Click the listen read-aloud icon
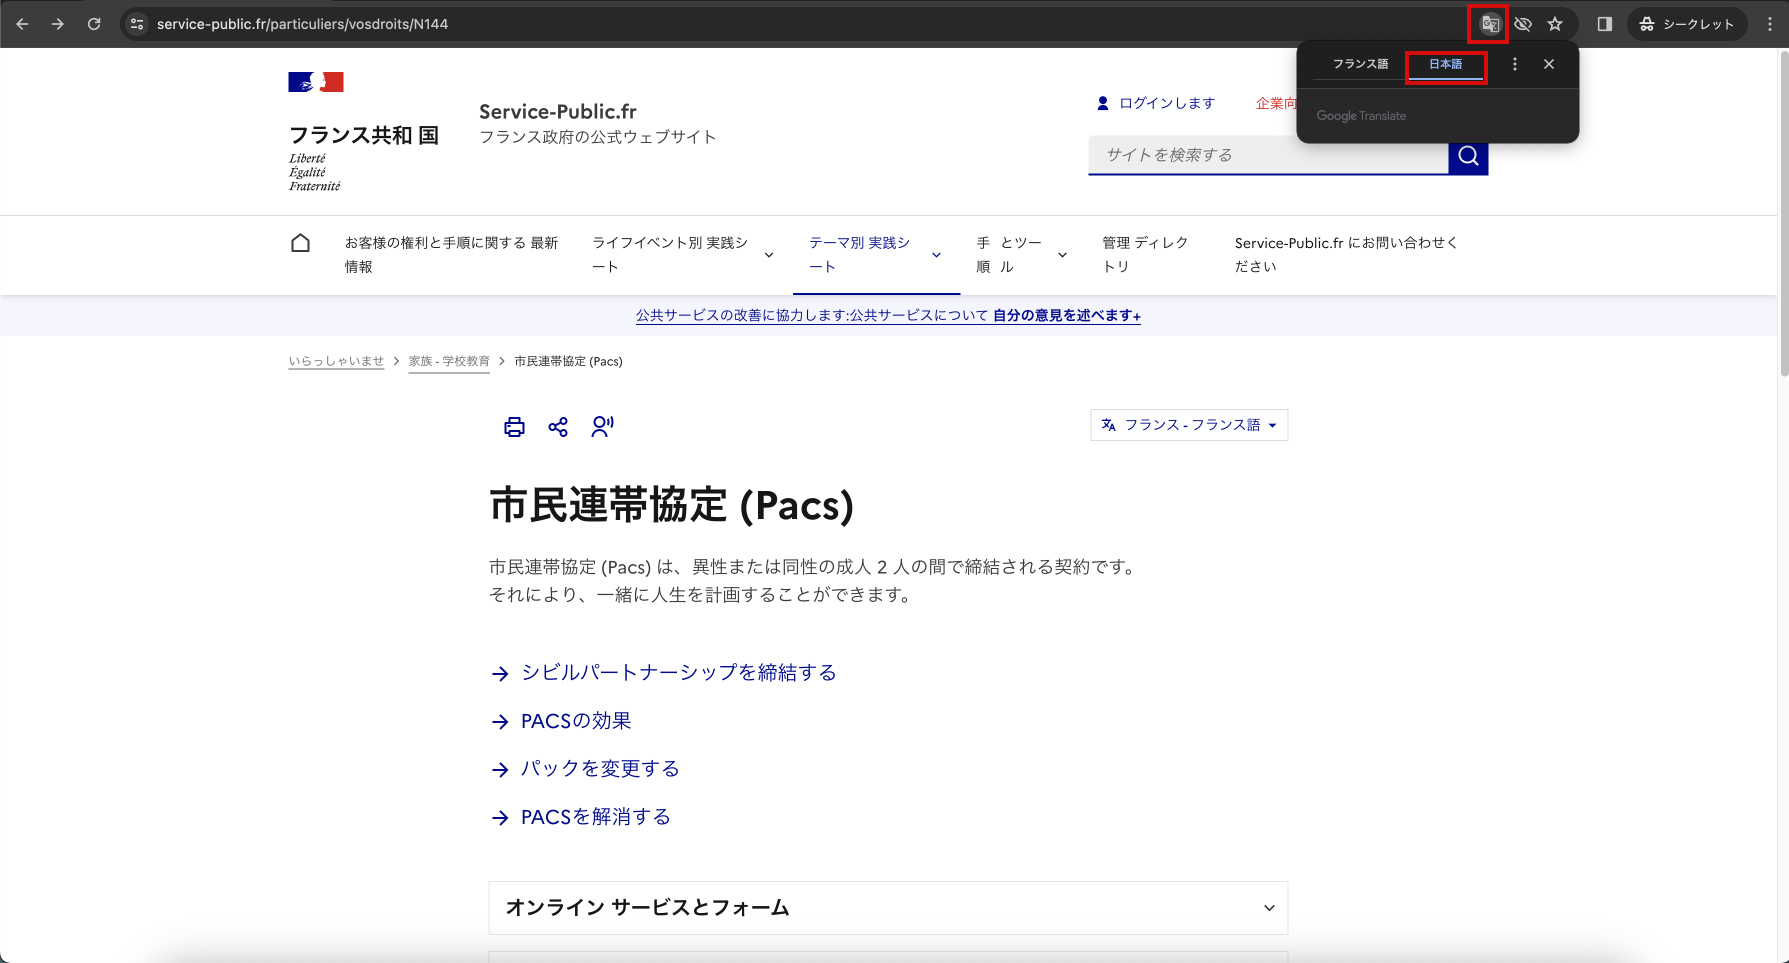The image size is (1789, 963). [x=602, y=427]
